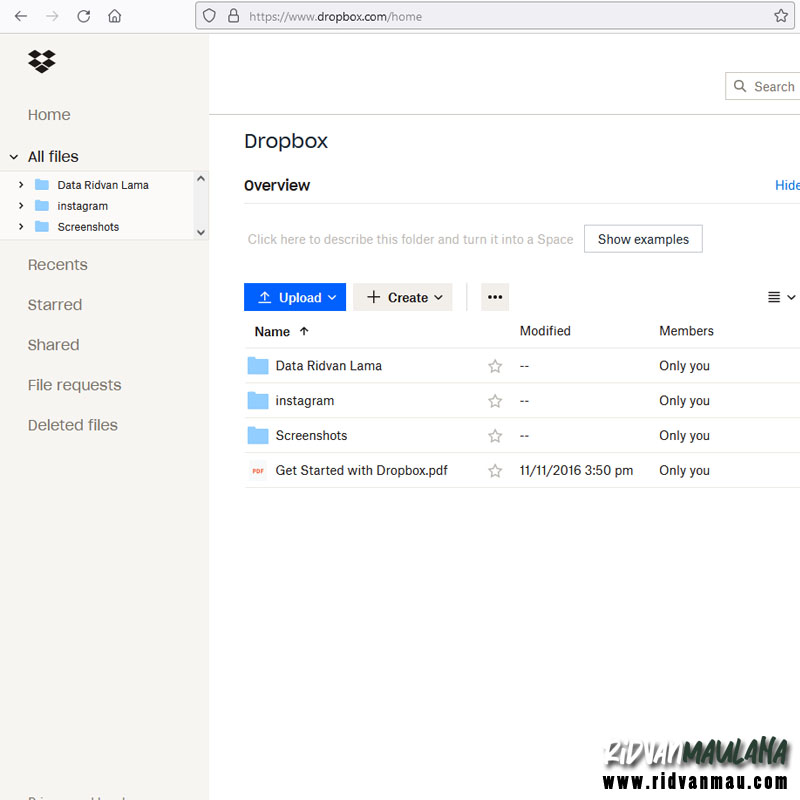
Task: Expand Screenshots folder in sidebar tree
Action: pyautogui.click(x=21, y=227)
